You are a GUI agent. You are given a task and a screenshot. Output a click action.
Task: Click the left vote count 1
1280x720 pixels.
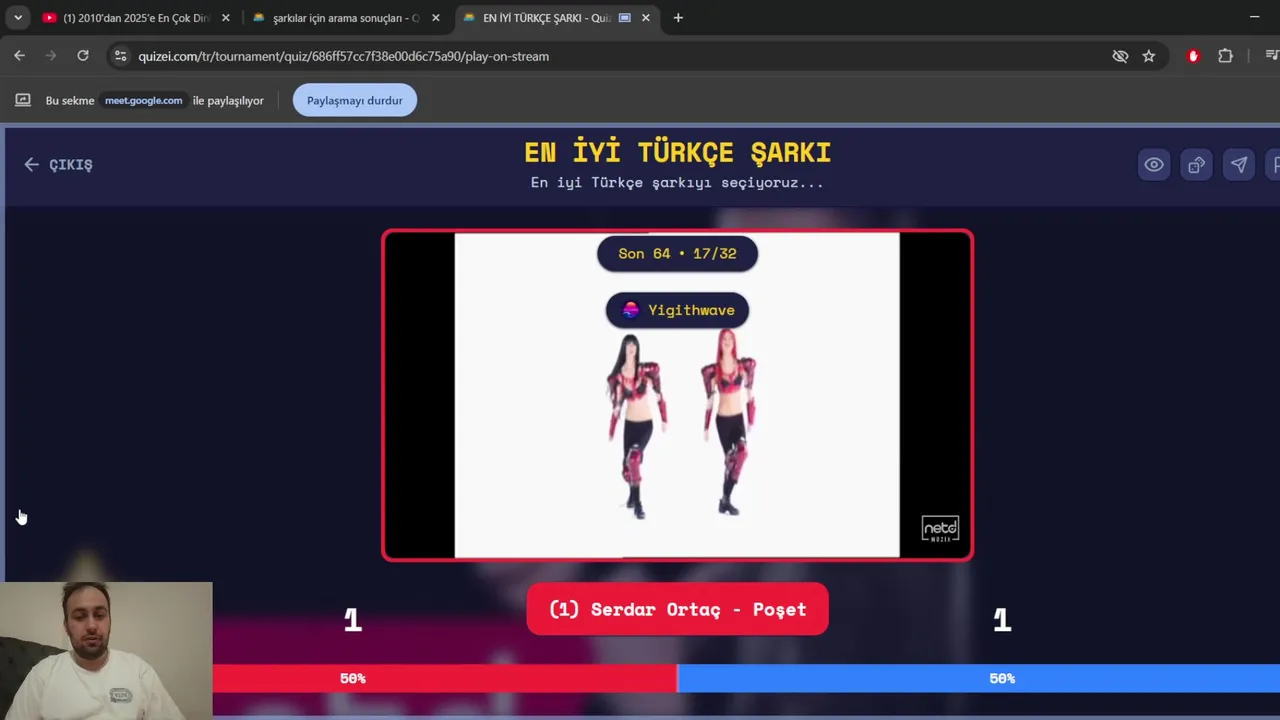(x=352, y=621)
